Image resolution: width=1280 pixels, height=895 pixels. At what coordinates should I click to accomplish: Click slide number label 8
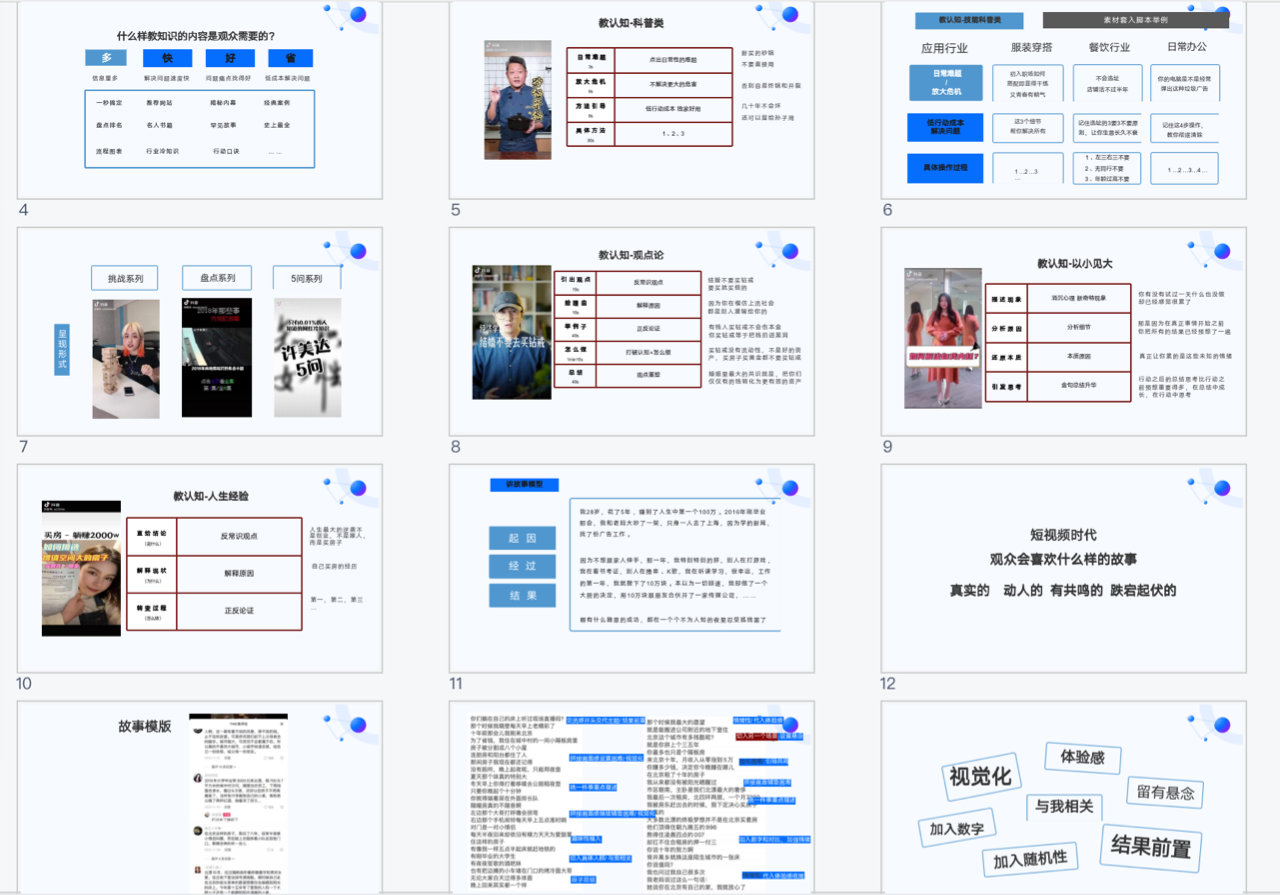455,447
